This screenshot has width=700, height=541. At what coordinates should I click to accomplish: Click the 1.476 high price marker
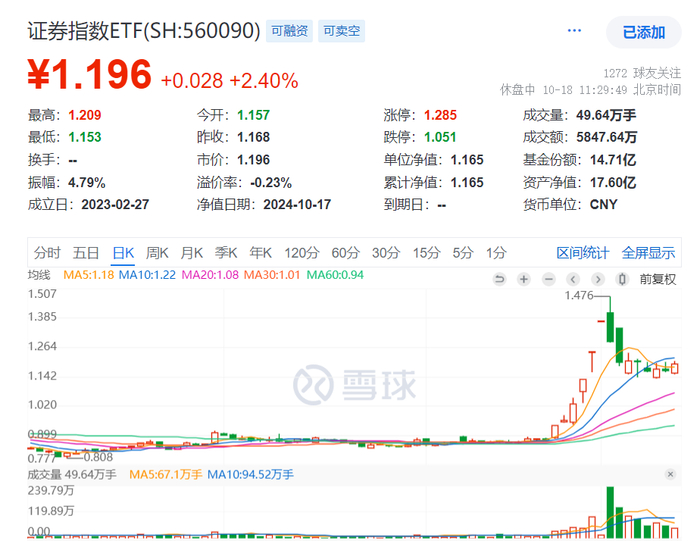[579, 295]
